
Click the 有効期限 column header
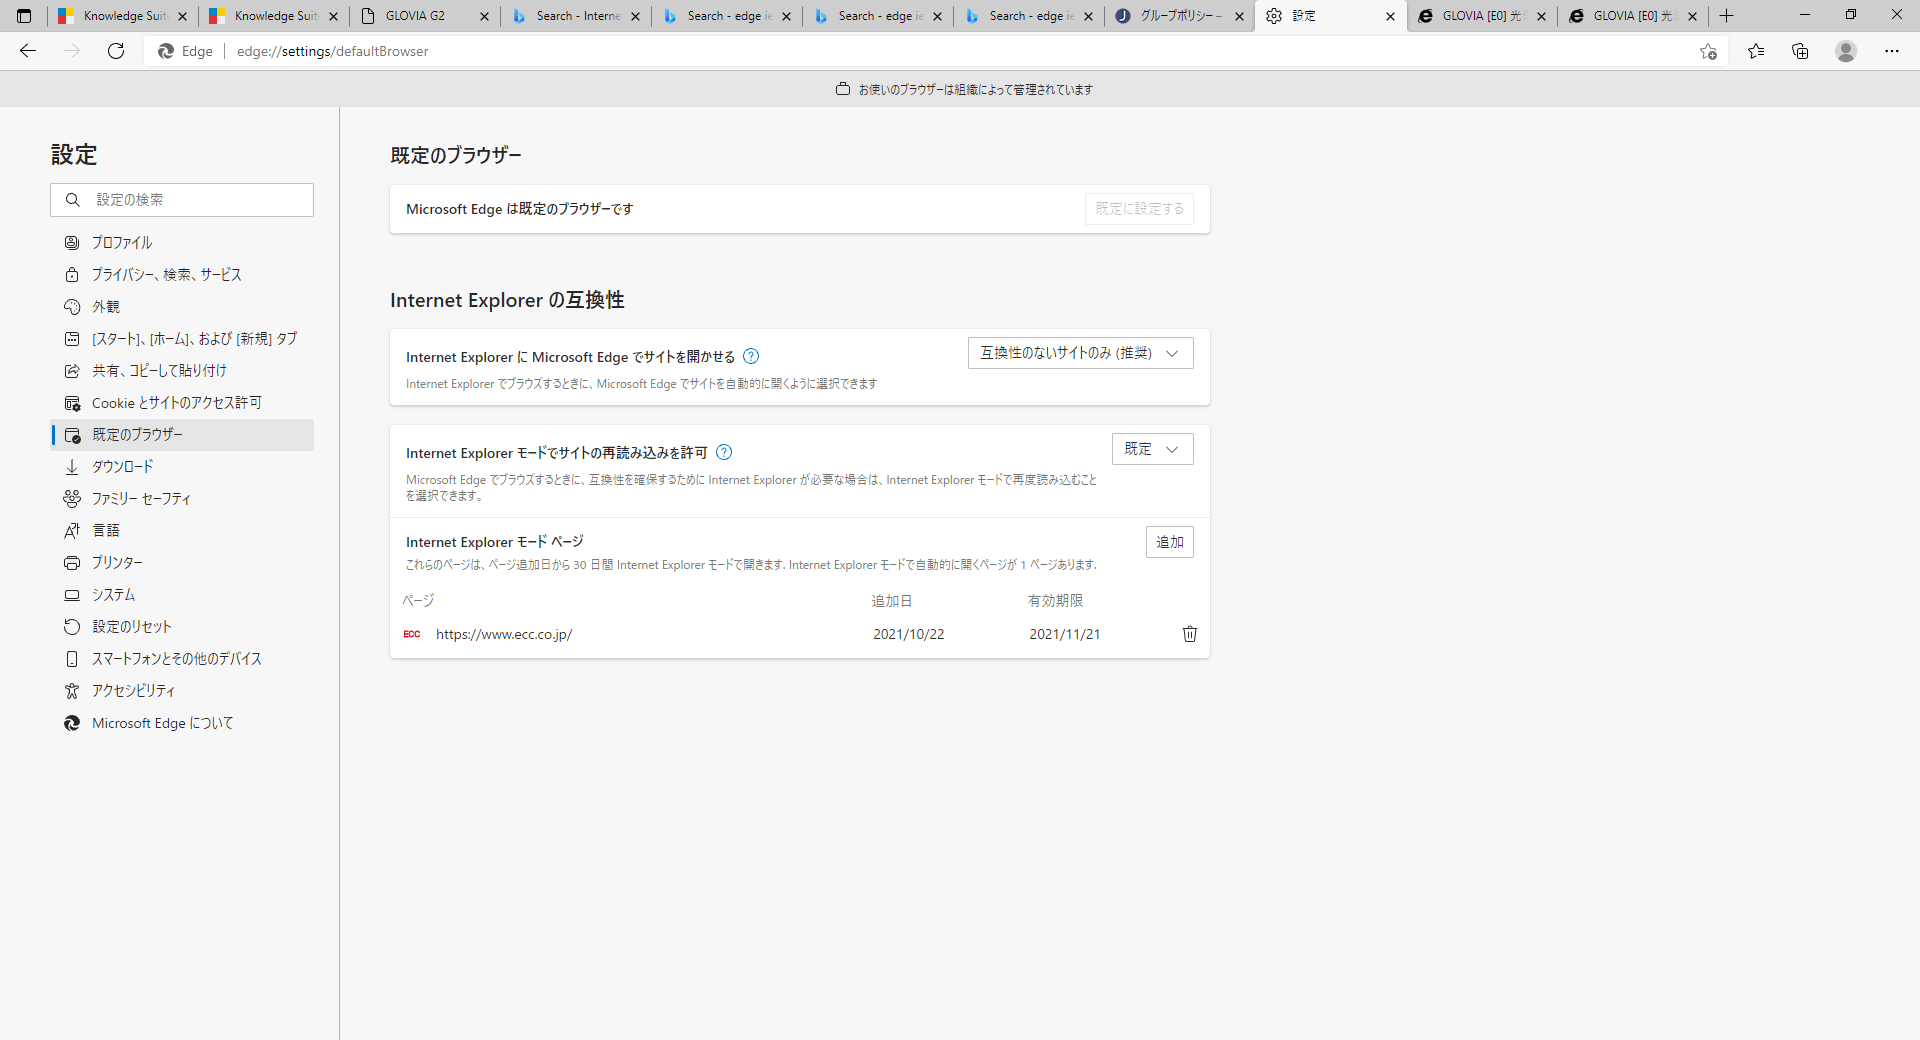pos(1056,601)
